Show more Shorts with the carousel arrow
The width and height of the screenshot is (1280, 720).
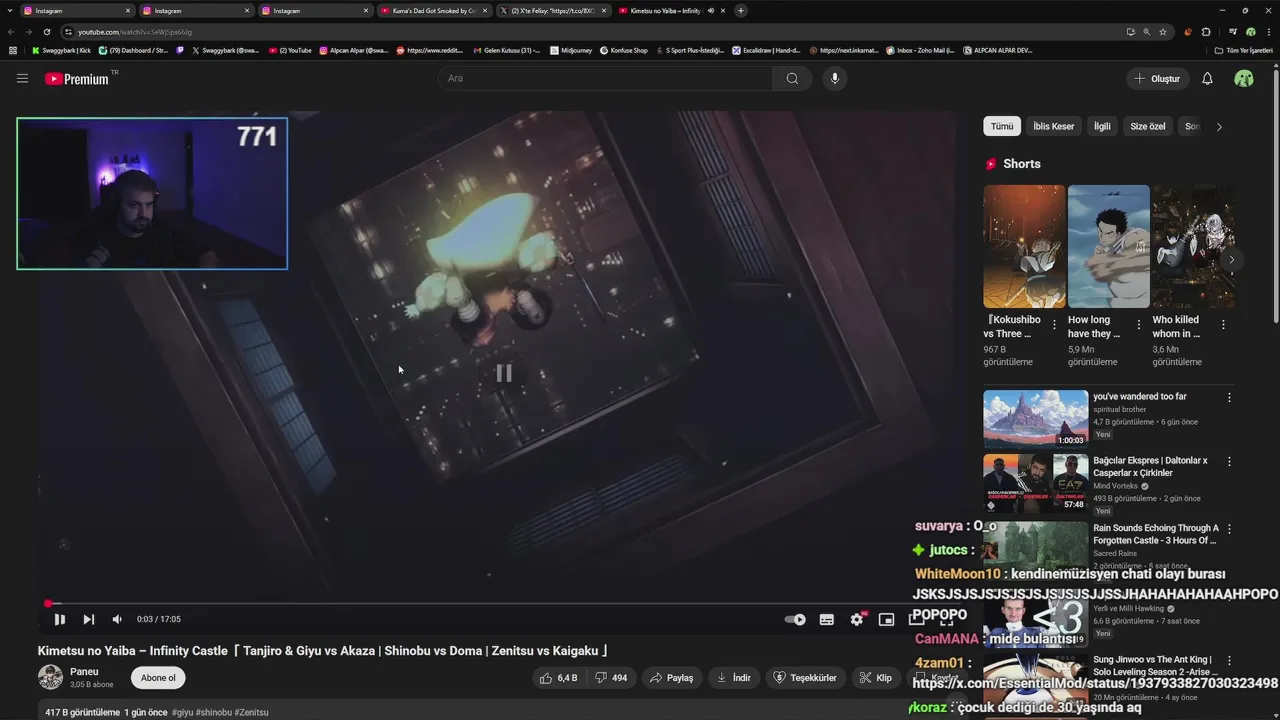pos(1232,259)
